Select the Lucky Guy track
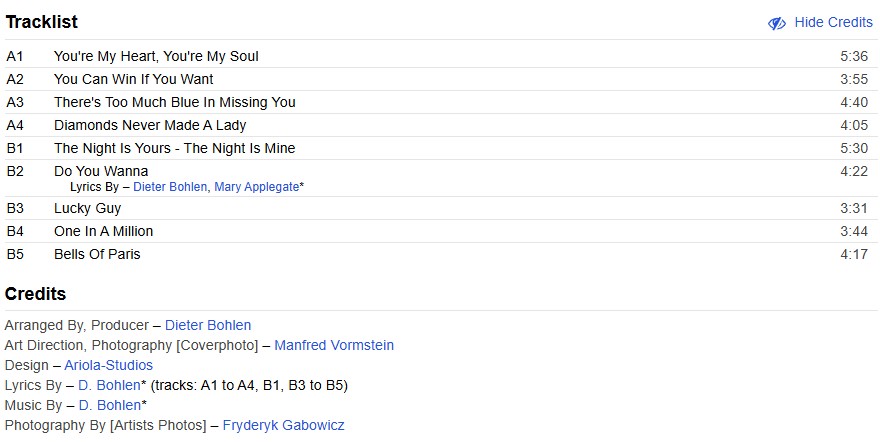 [x=87, y=208]
